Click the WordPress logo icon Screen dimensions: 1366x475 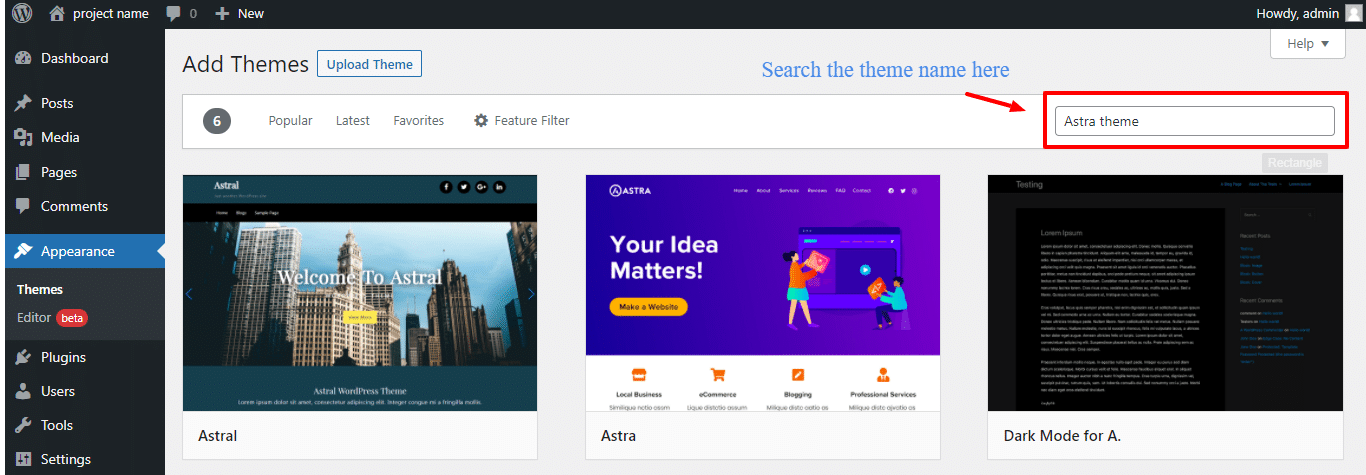coord(22,13)
